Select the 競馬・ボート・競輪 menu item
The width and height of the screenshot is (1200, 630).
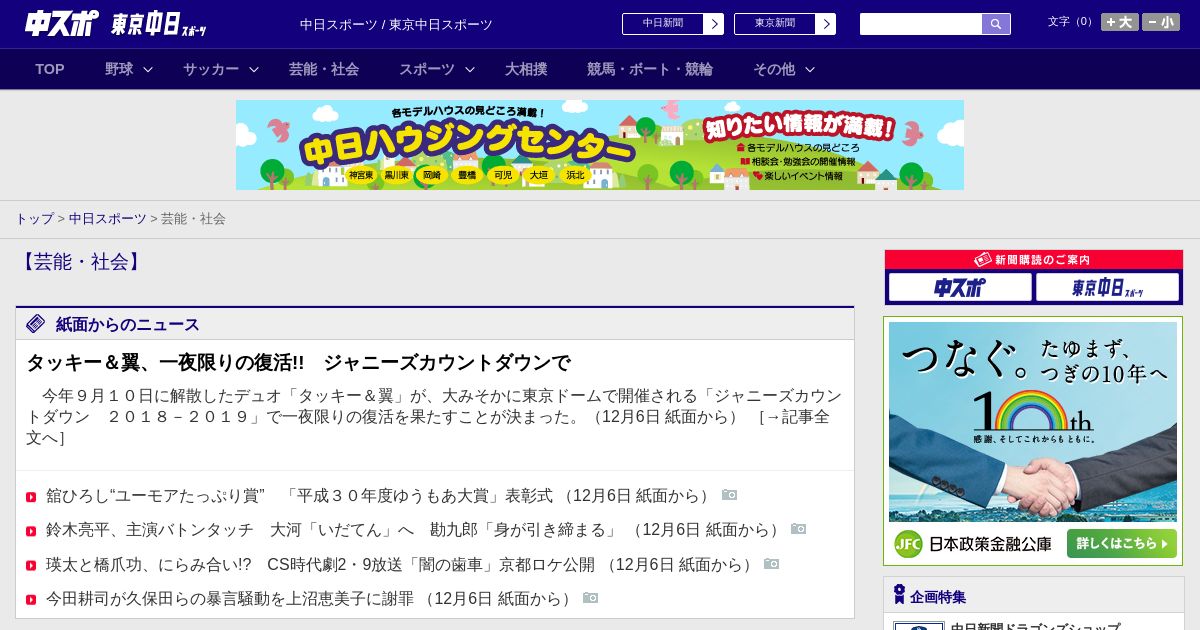coord(650,69)
